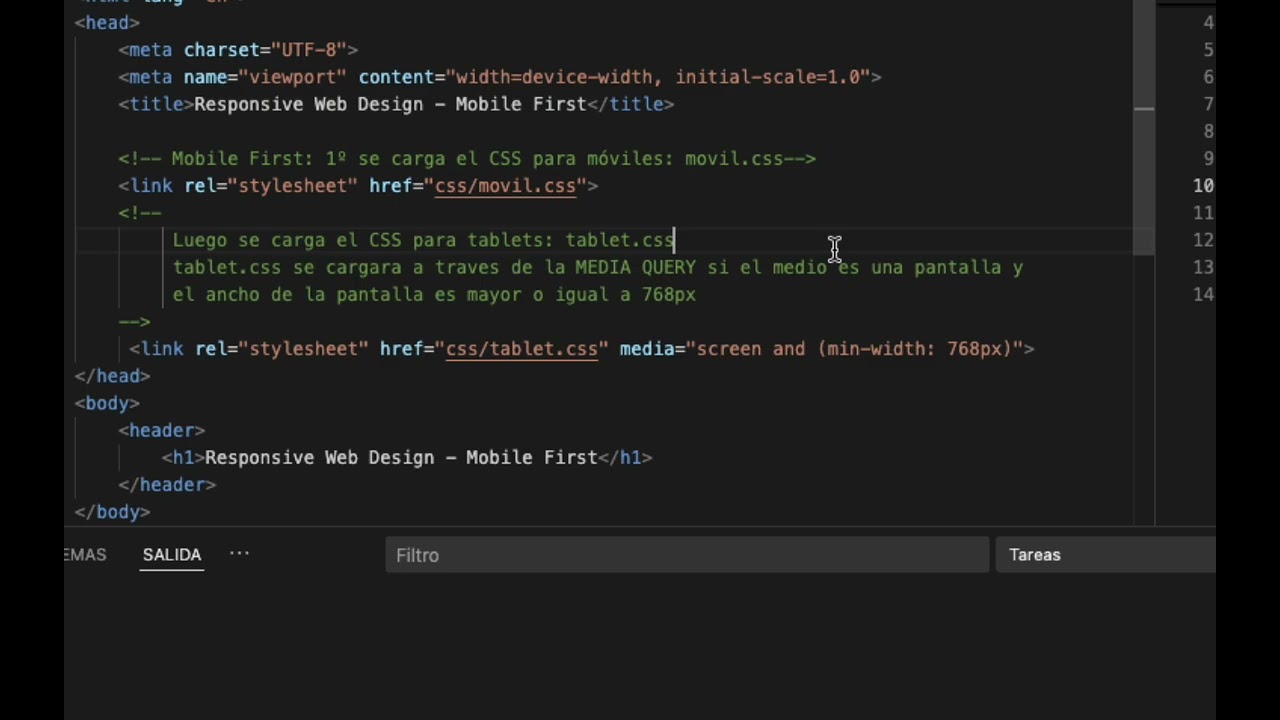The height and width of the screenshot is (720, 1280).
Task: Open the partly hidden EMAS panel tab
Action: point(85,555)
